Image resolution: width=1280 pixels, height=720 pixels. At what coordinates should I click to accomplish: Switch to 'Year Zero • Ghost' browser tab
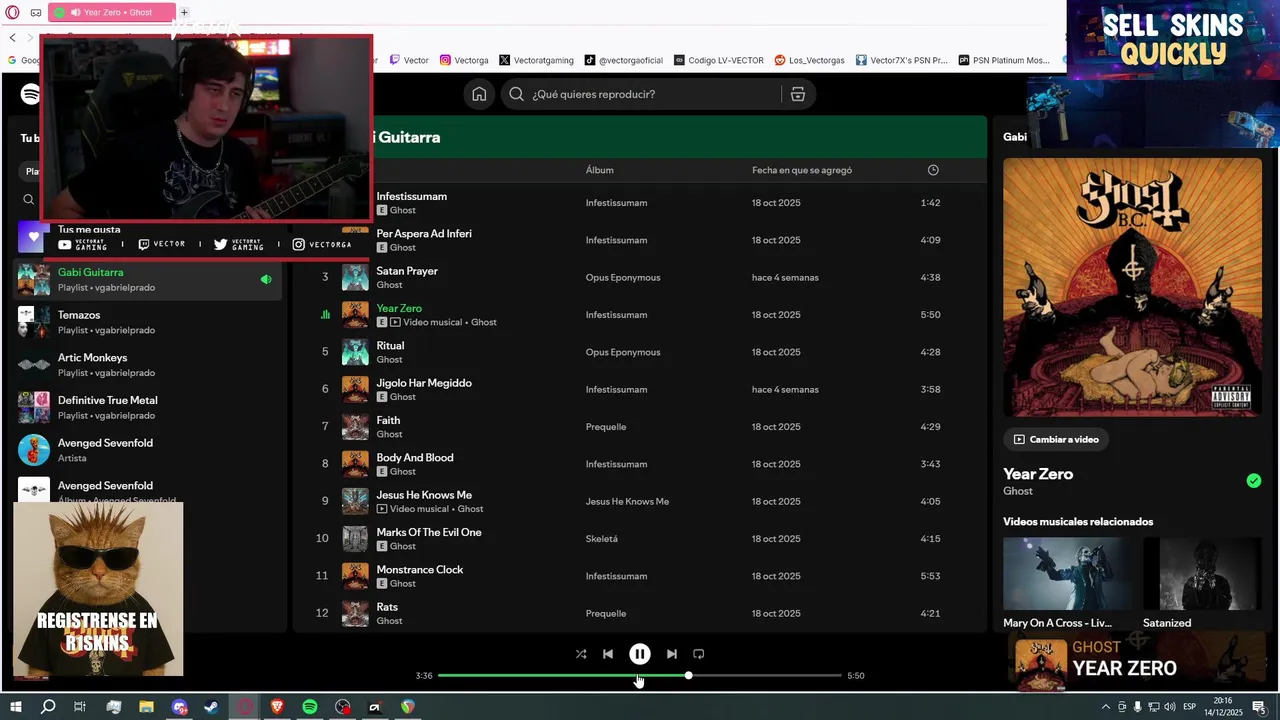pos(111,12)
